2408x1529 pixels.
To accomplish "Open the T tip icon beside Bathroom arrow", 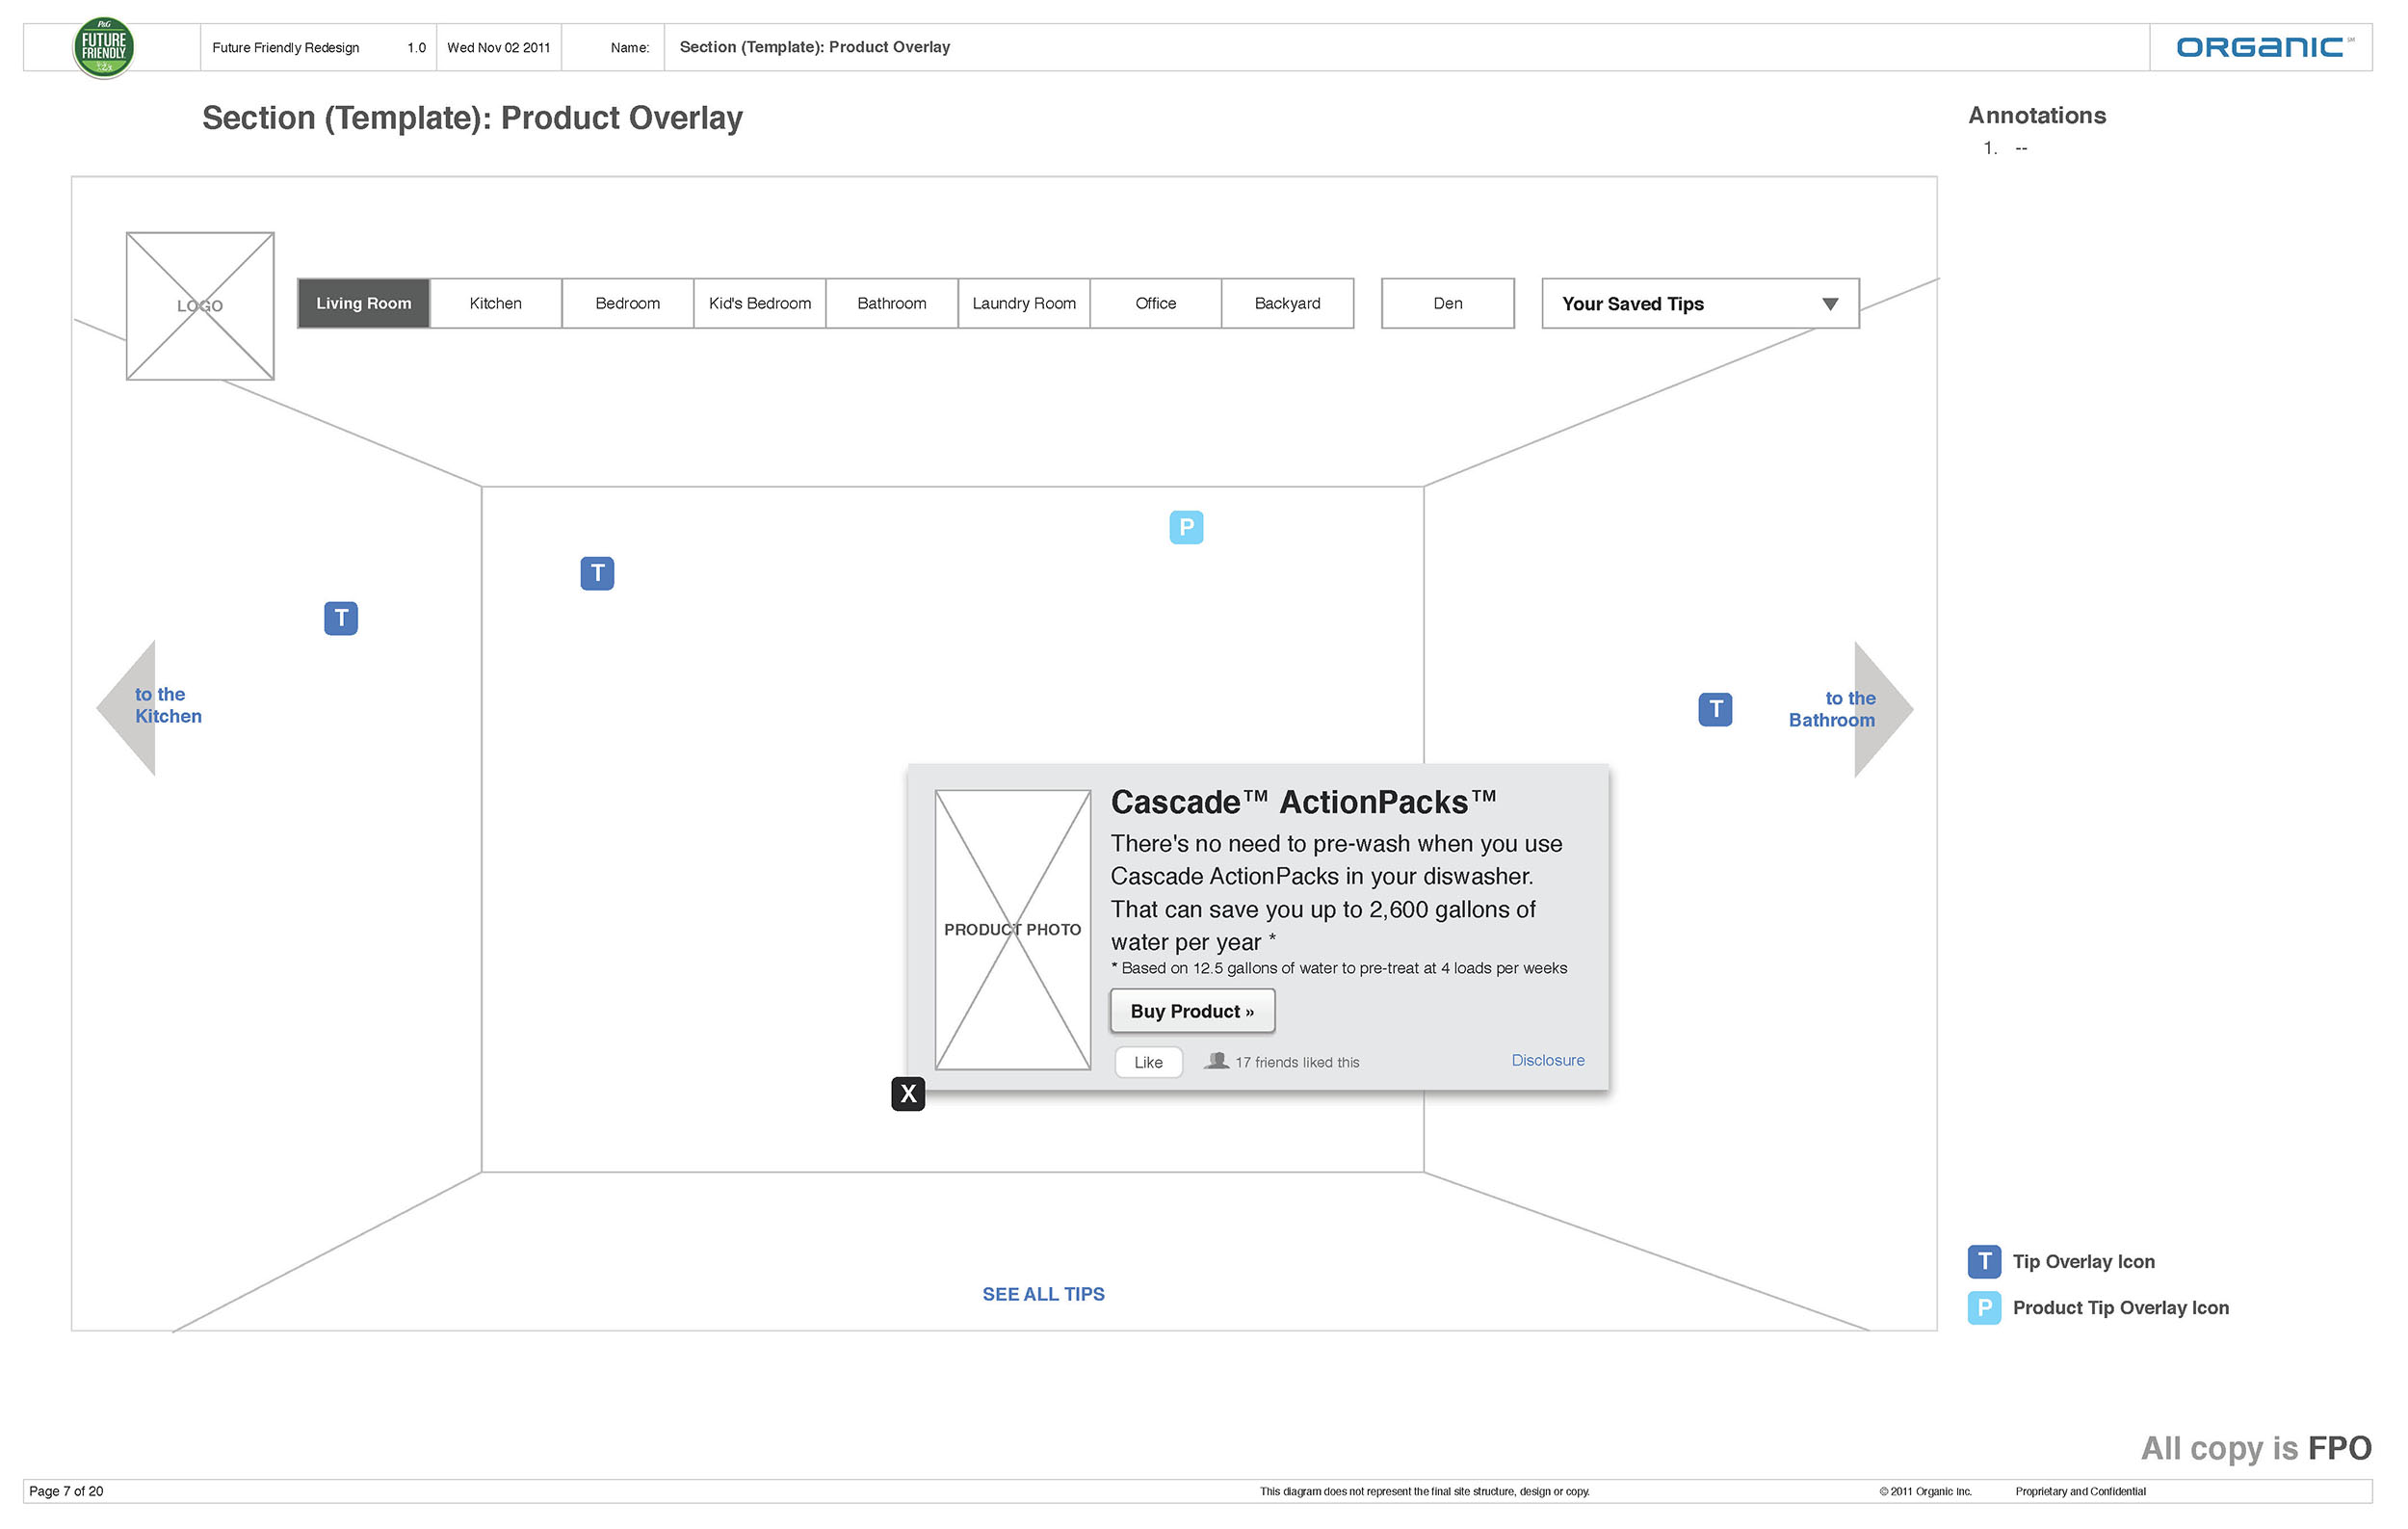I will point(1716,710).
